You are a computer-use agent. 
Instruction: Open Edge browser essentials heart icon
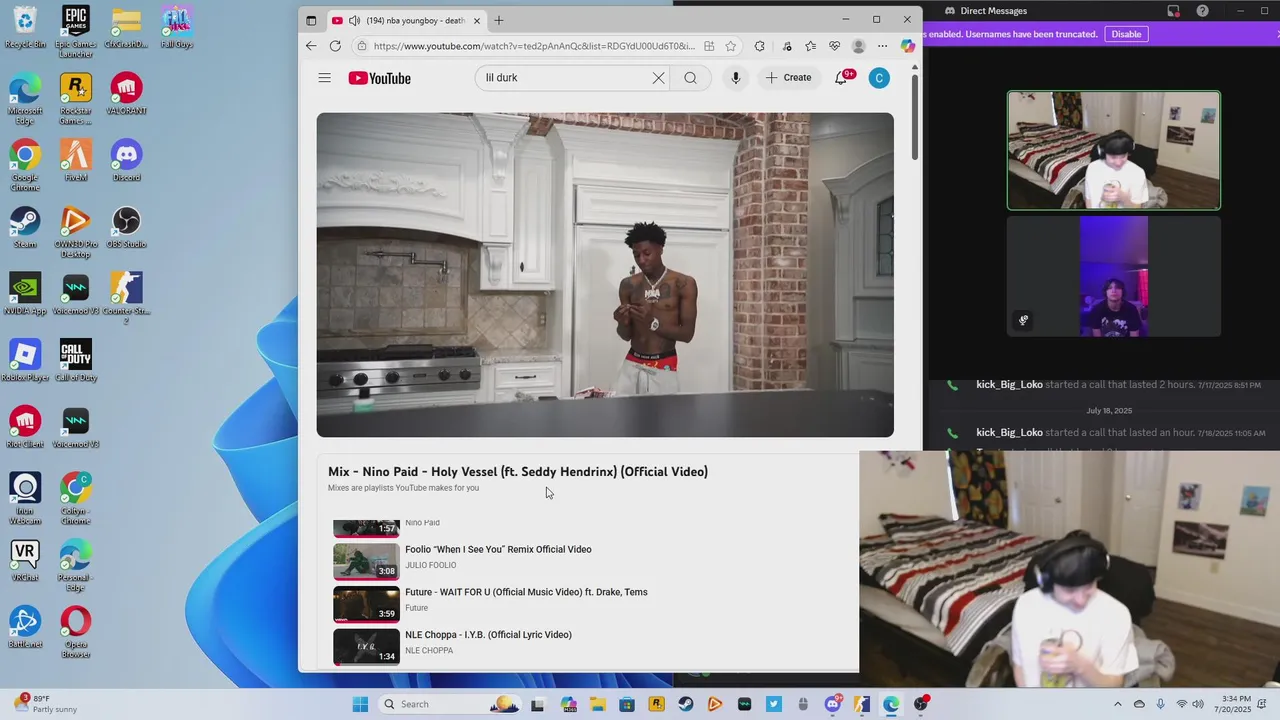coord(834,46)
